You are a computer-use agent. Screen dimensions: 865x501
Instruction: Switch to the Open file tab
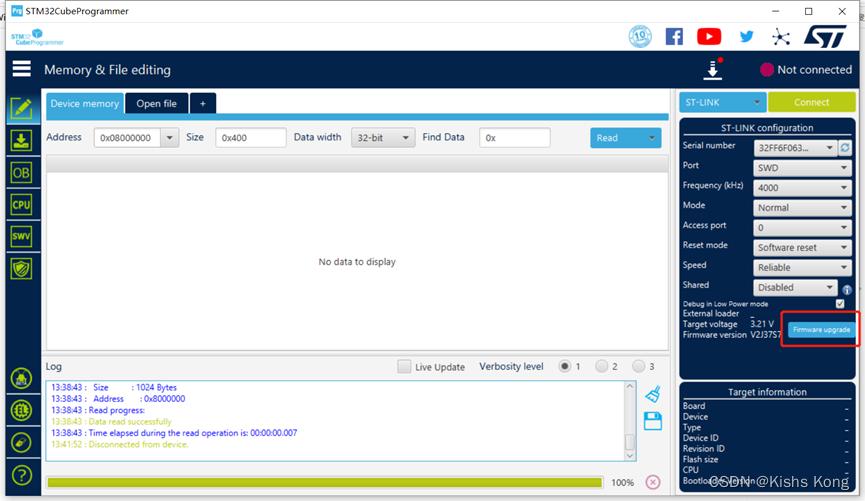(157, 103)
